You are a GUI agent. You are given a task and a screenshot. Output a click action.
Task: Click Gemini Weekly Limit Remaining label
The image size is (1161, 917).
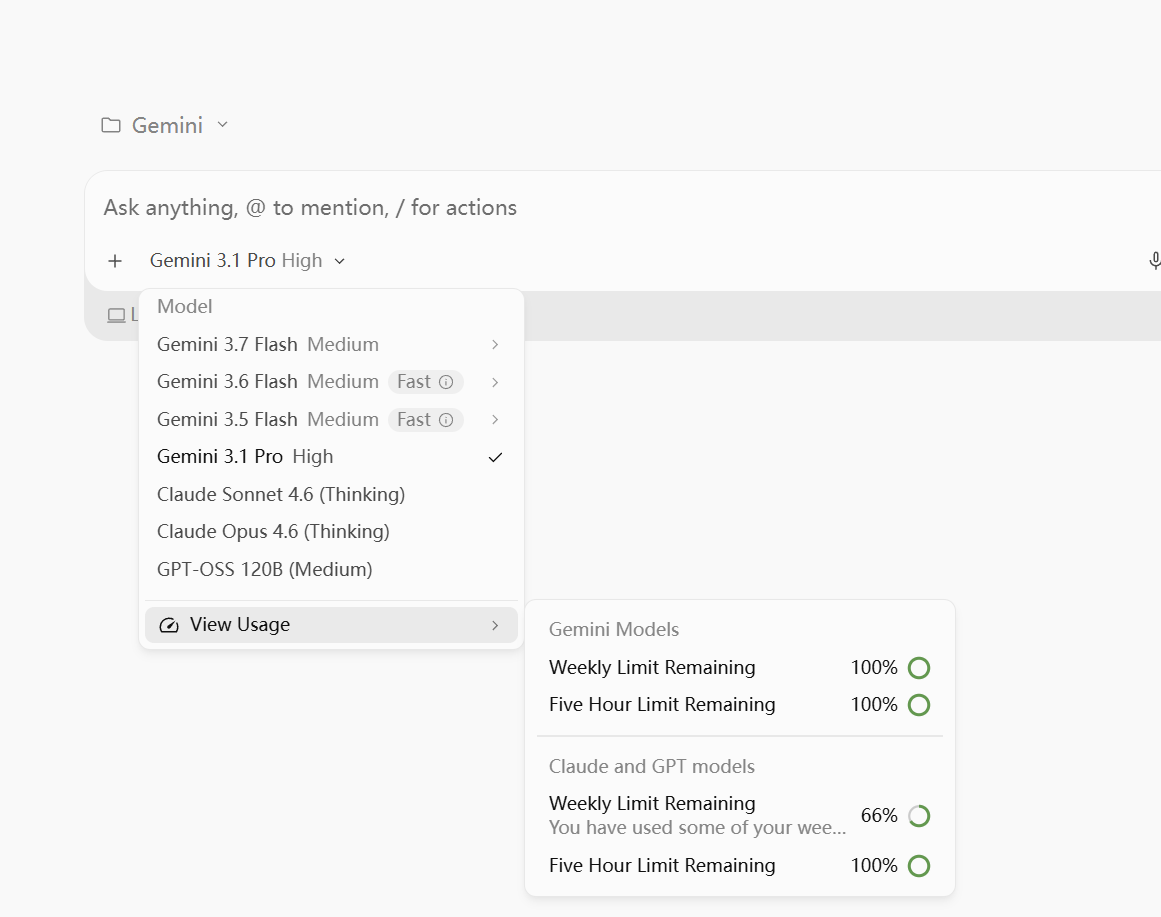[x=652, y=668]
